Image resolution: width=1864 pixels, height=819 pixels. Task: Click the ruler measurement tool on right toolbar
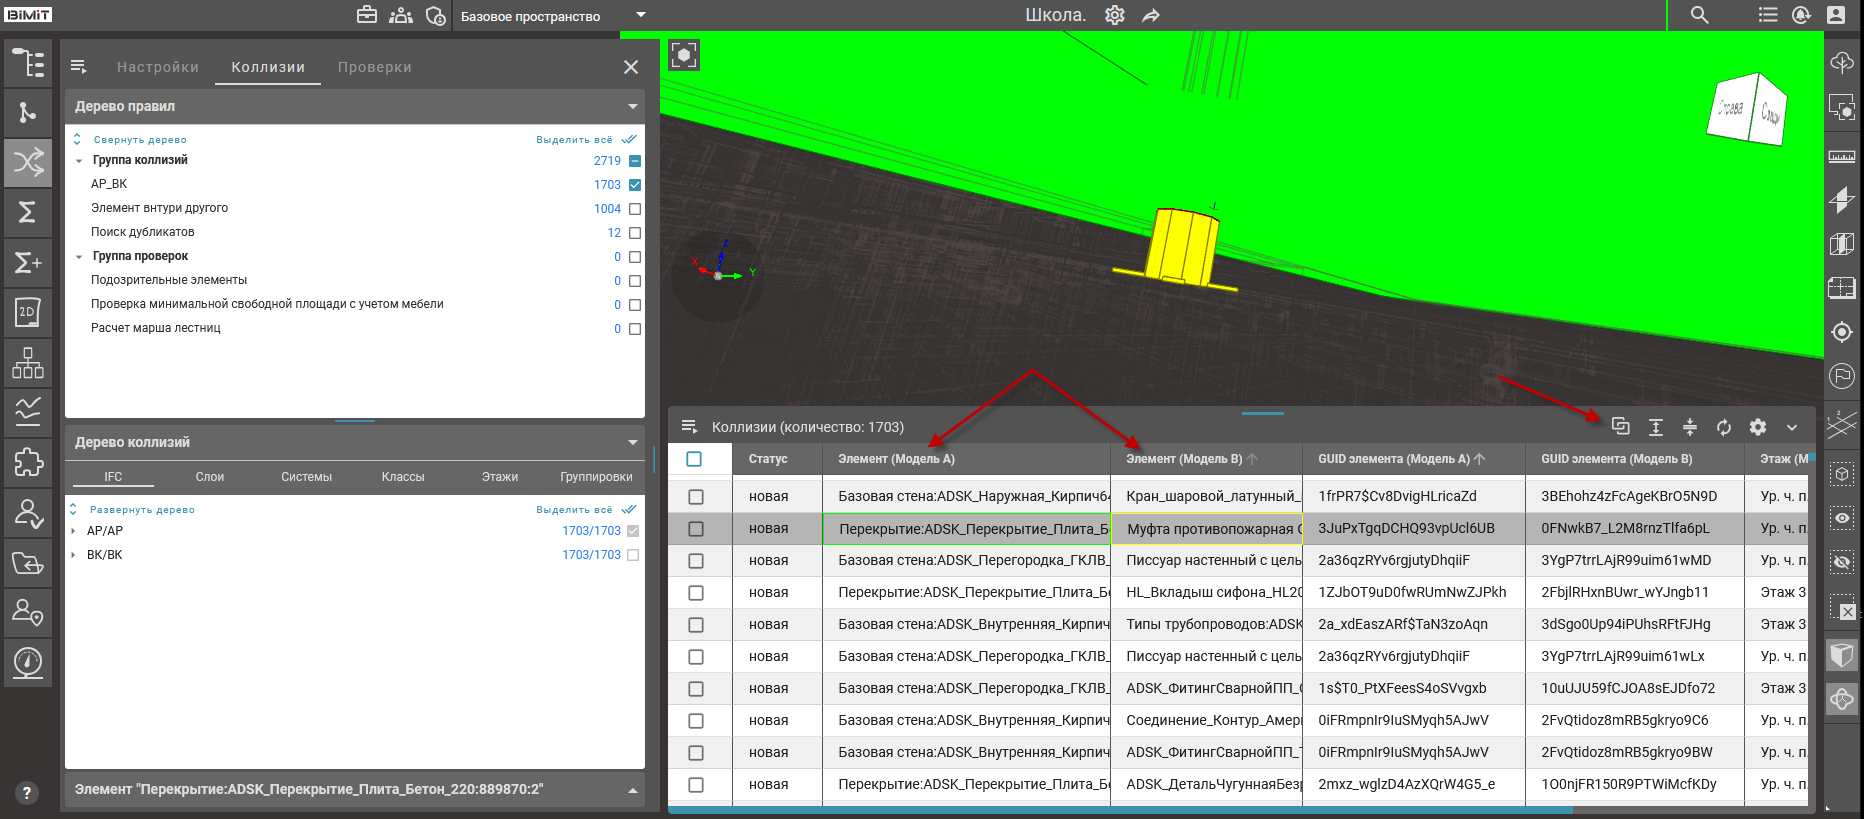pyautogui.click(x=1841, y=156)
